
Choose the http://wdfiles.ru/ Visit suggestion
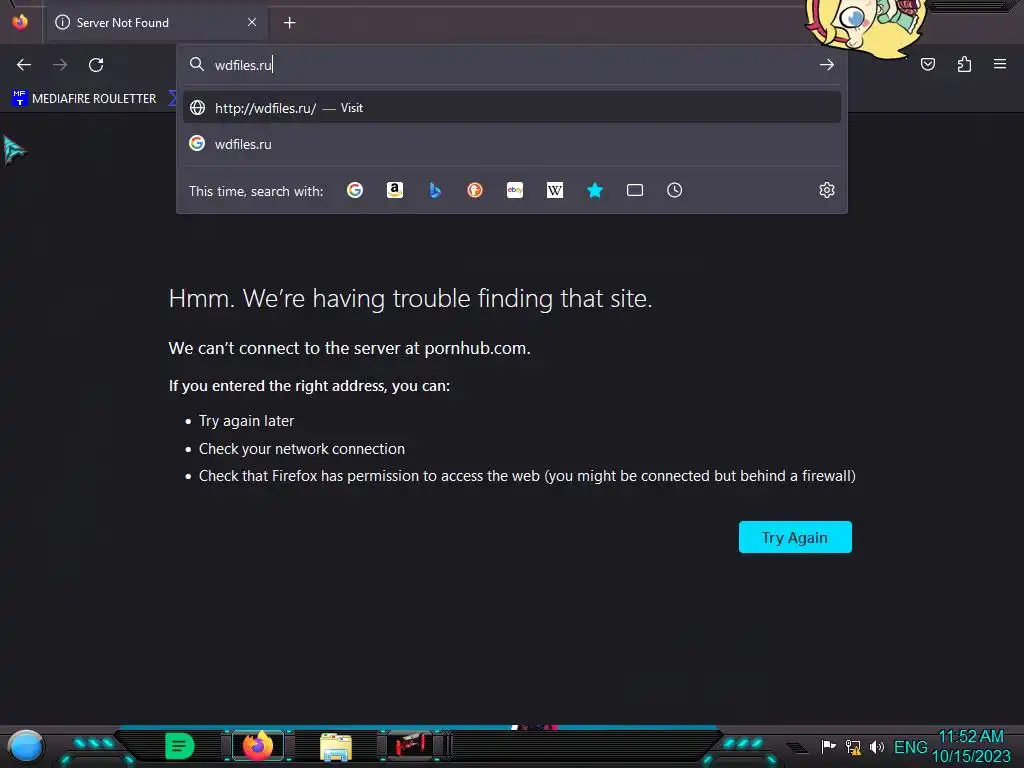pos(512,108)
